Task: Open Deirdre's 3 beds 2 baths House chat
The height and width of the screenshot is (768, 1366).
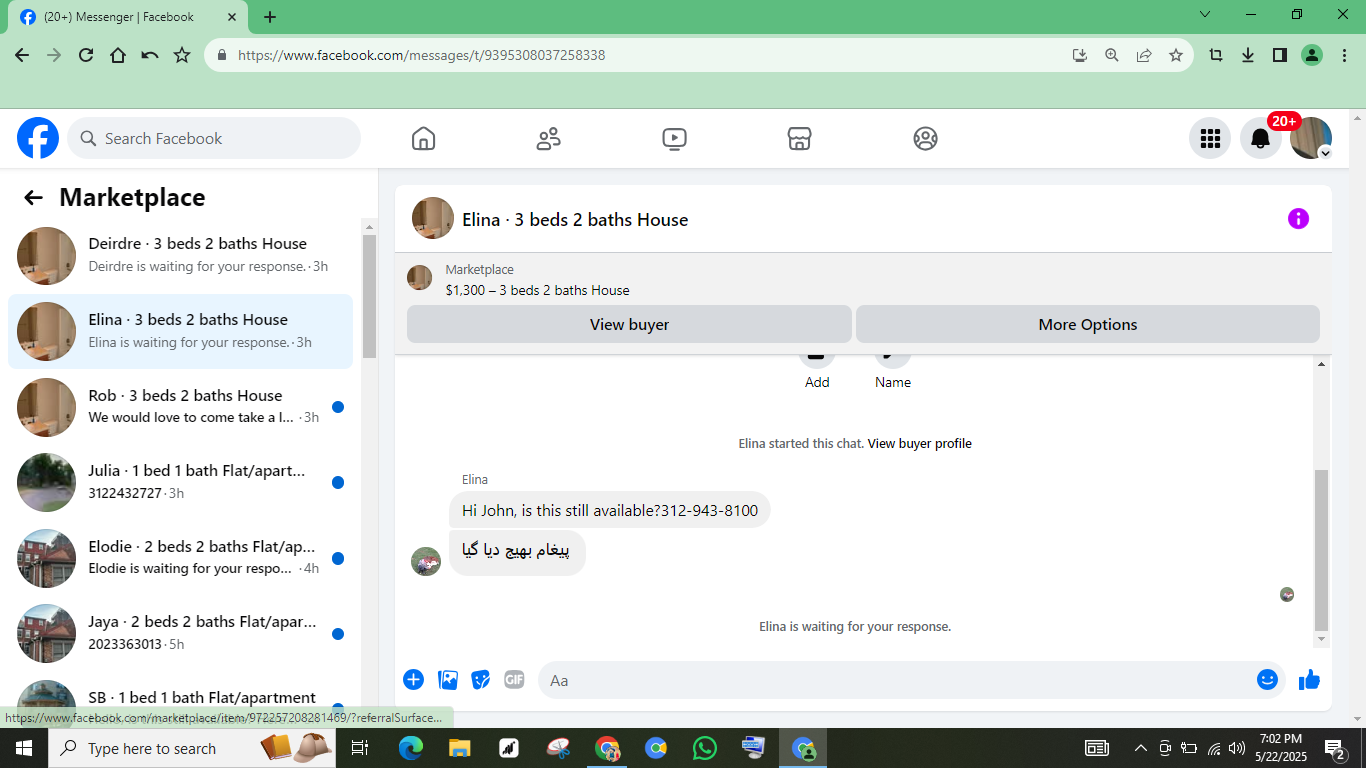Action: coord(180,255)
